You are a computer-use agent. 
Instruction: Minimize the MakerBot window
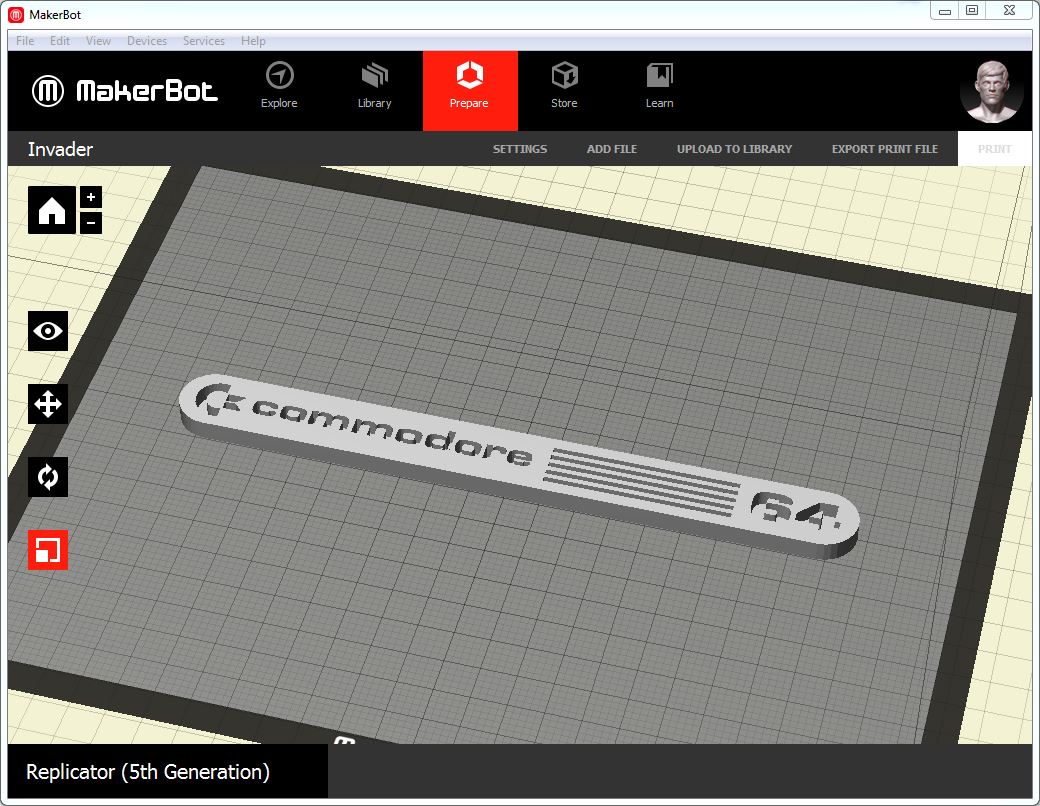(945, 11)
